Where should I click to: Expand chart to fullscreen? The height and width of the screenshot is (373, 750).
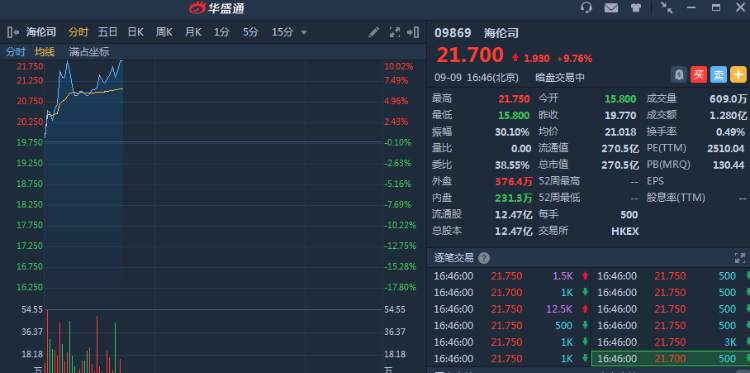[395, 33]
